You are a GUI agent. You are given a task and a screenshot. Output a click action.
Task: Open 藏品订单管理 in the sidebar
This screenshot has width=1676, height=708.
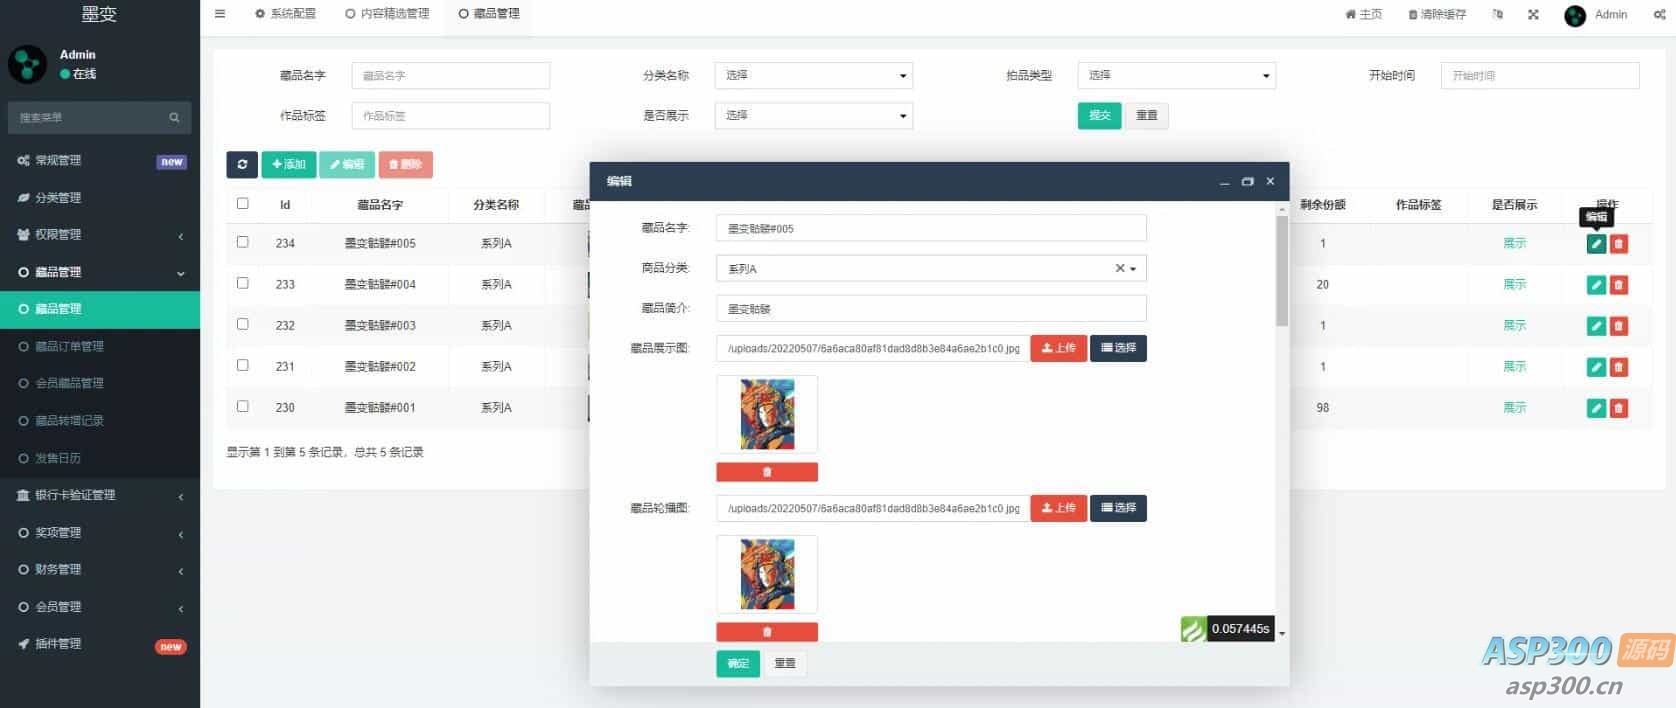(x=70, y=347)
